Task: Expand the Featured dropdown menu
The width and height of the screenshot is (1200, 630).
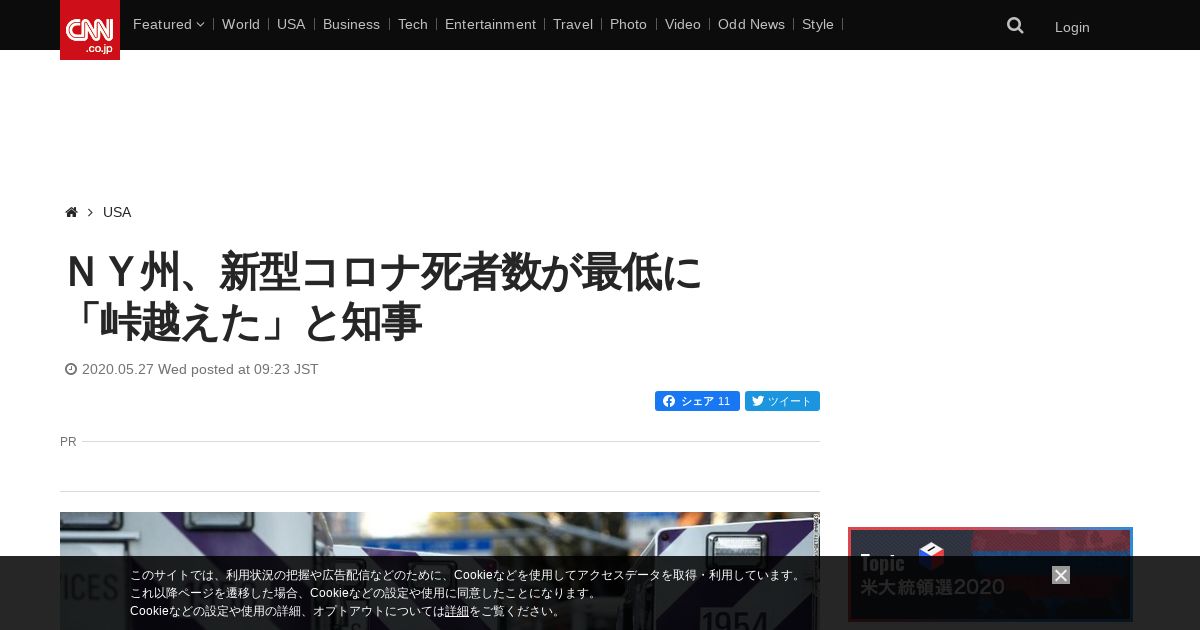Action: click(168, 24)
